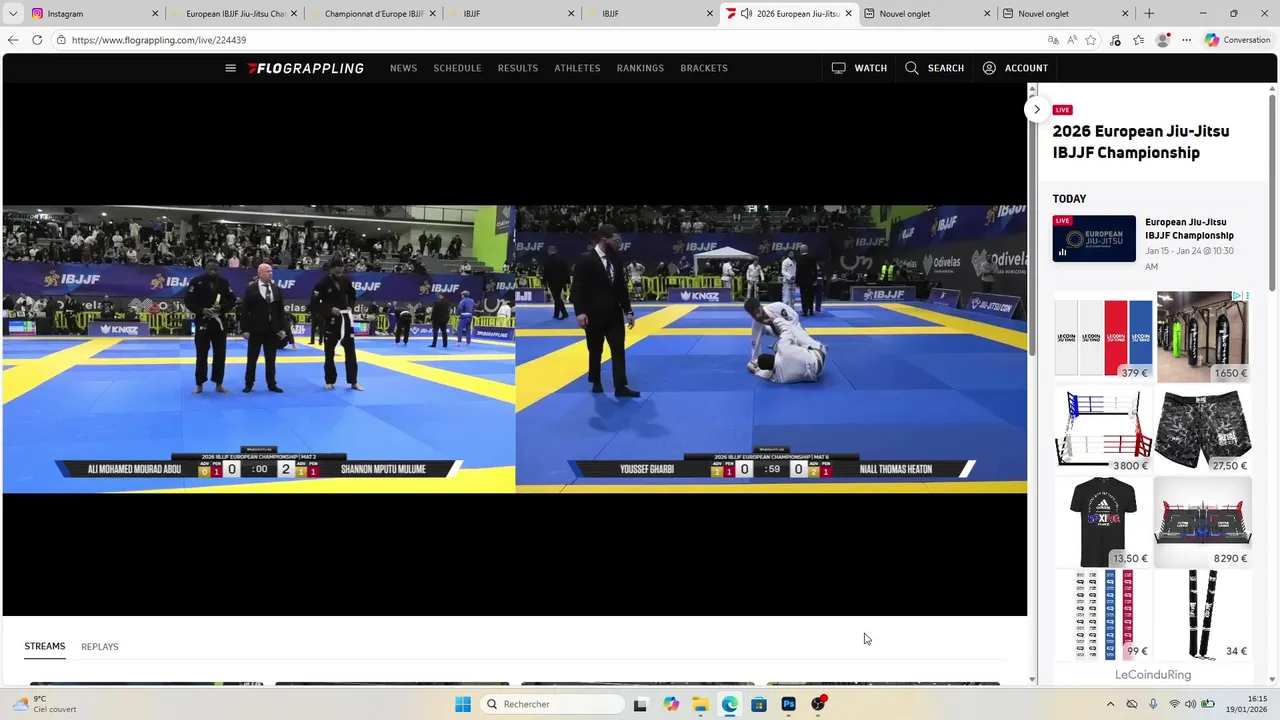Open the SCHEDULE page

tap(457, 68)
